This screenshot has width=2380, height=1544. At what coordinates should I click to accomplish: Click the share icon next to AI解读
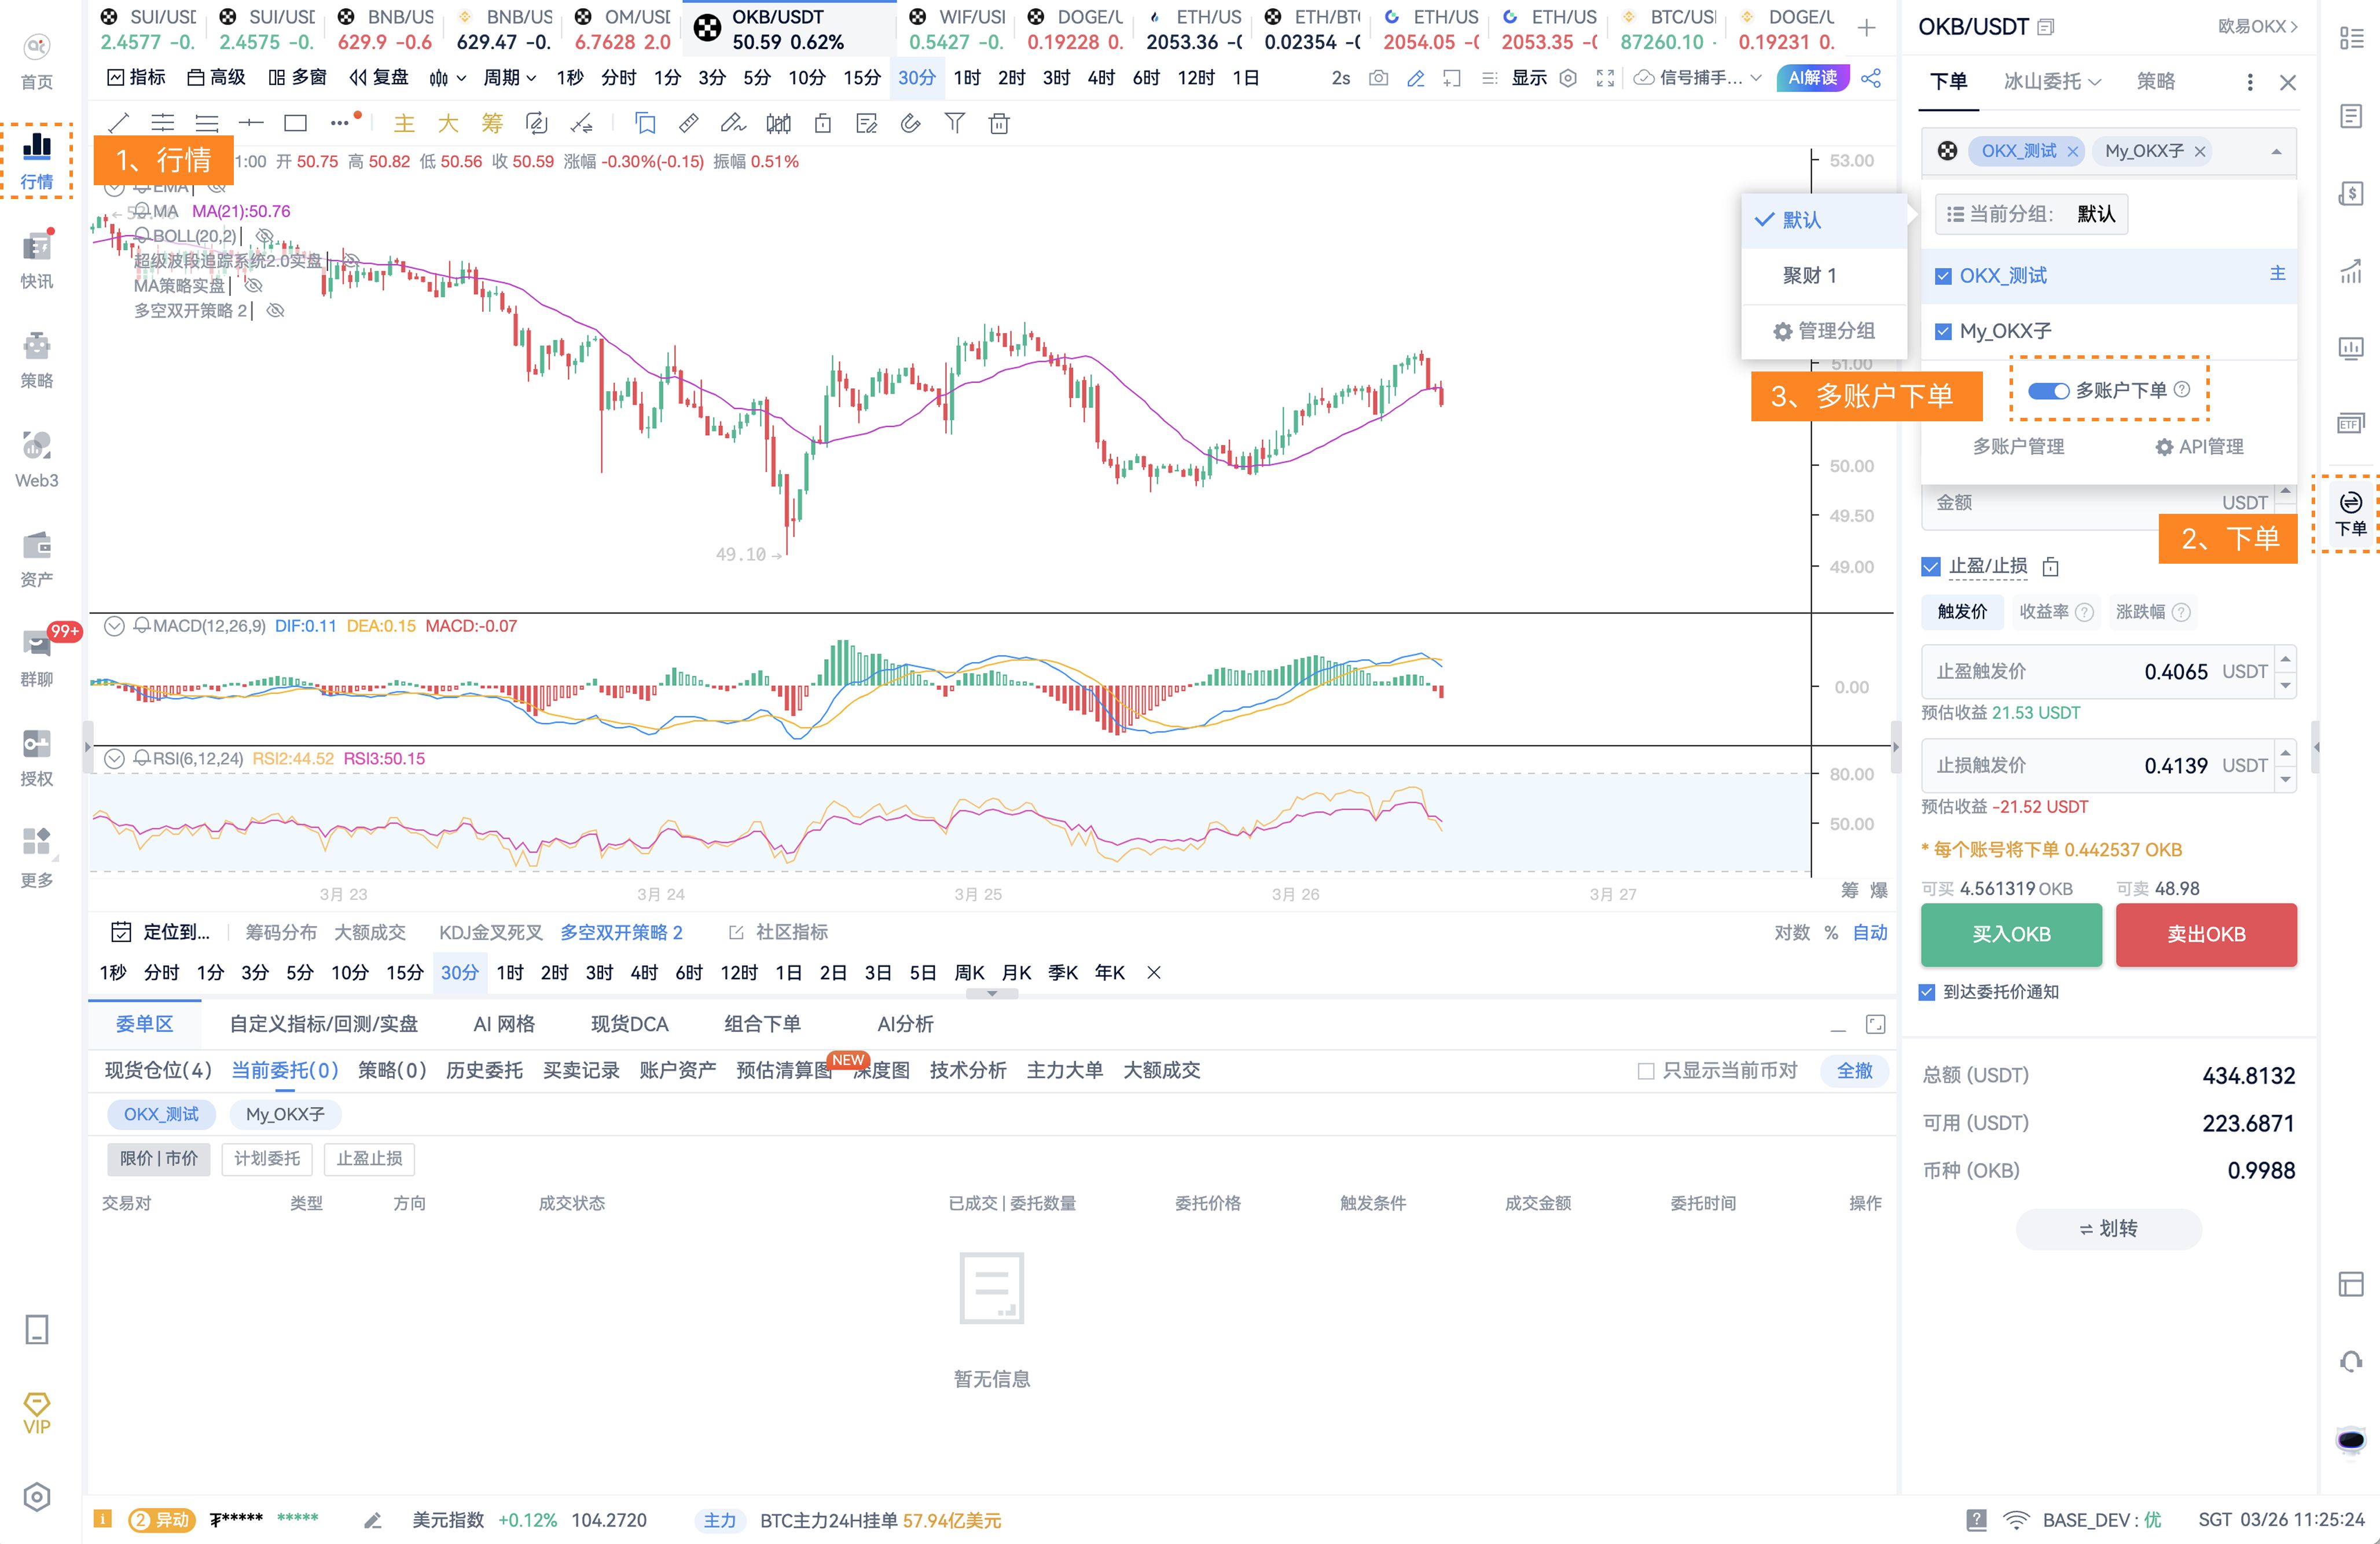click(x=1871, y=78)
